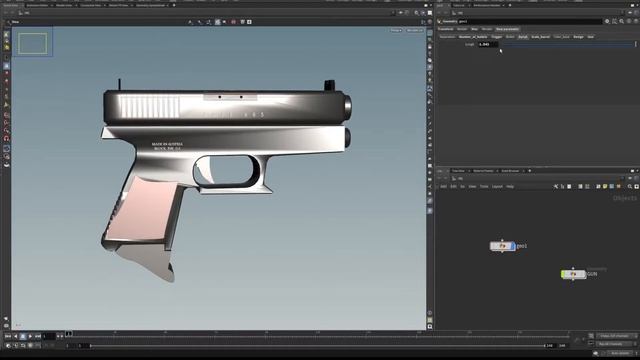The height and width of the screenshot is (360, 640).
Task: Click the play backward button
Action: 16,336
